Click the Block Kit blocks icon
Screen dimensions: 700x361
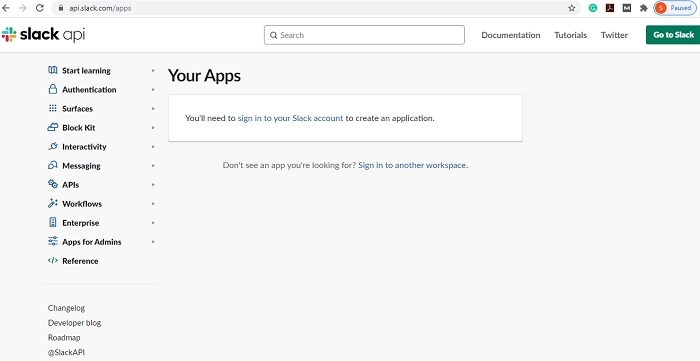pos(53,127)
